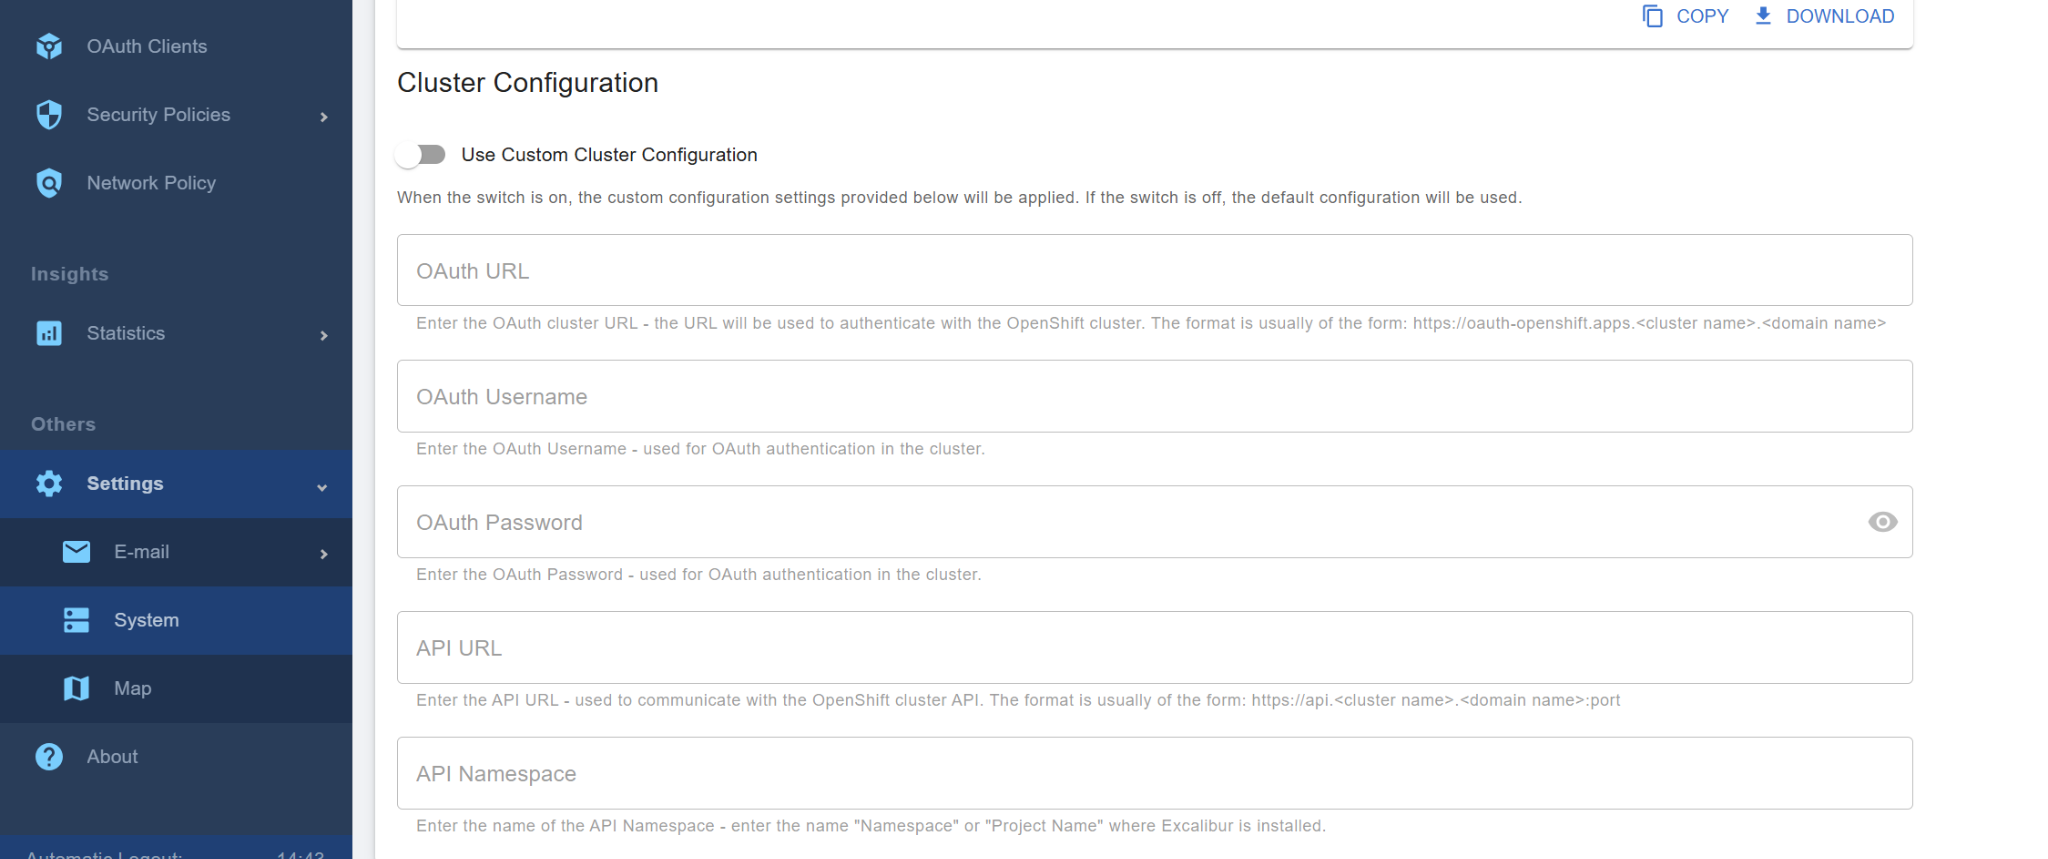
Task: Click the Map icon in sidebar
Action: tap(77, 688)
